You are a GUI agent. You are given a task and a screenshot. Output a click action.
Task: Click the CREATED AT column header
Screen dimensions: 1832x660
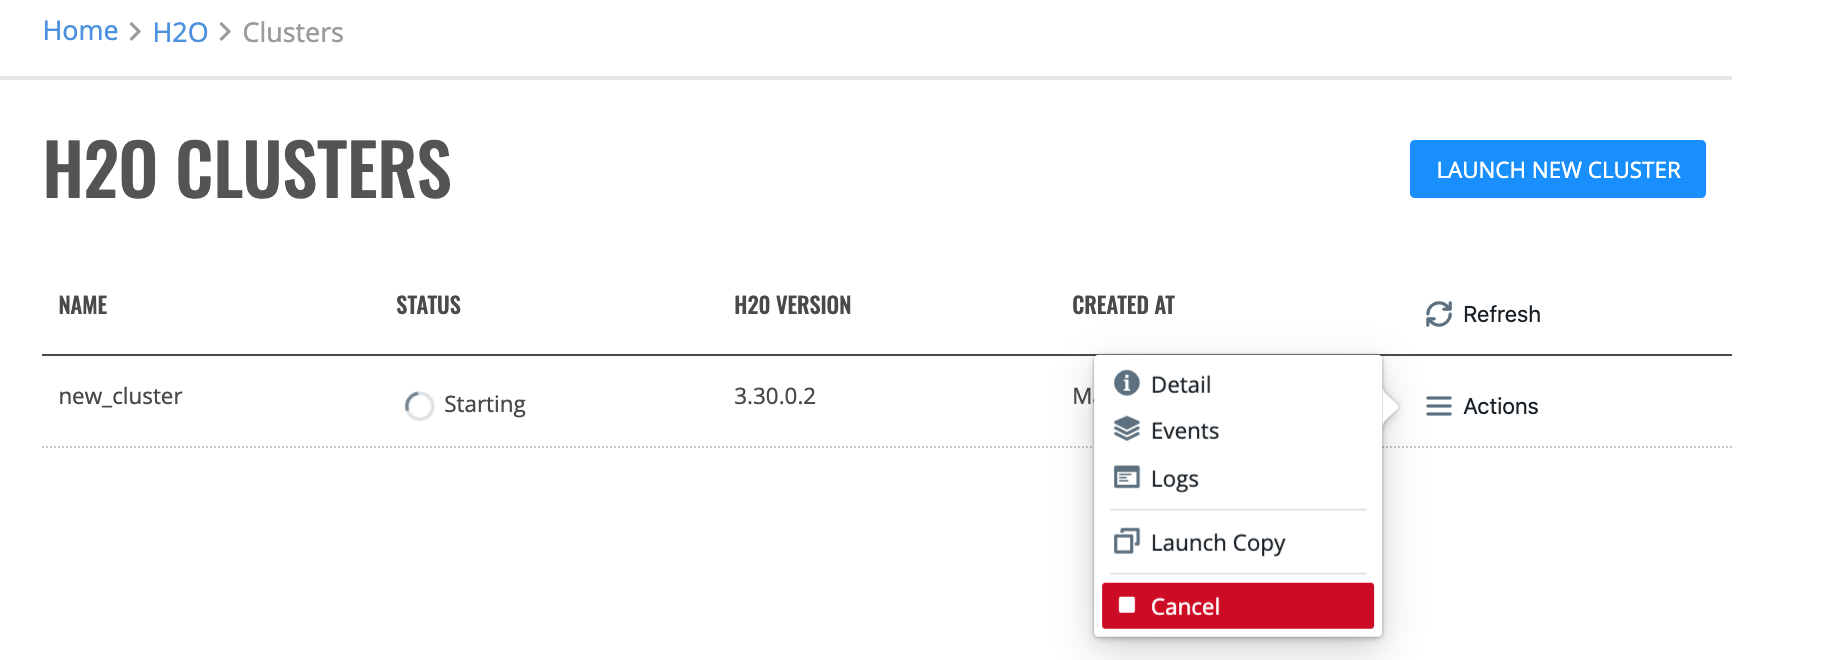point(1123,305)
